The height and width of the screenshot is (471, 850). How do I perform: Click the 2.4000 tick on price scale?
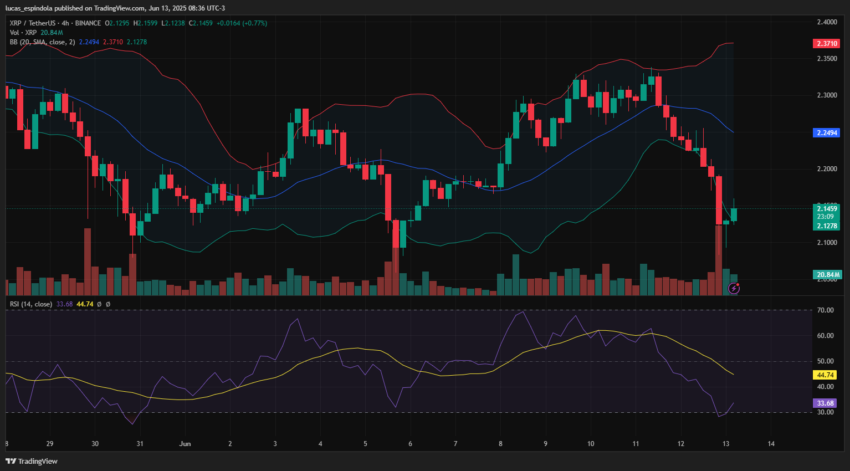(827, 22)
